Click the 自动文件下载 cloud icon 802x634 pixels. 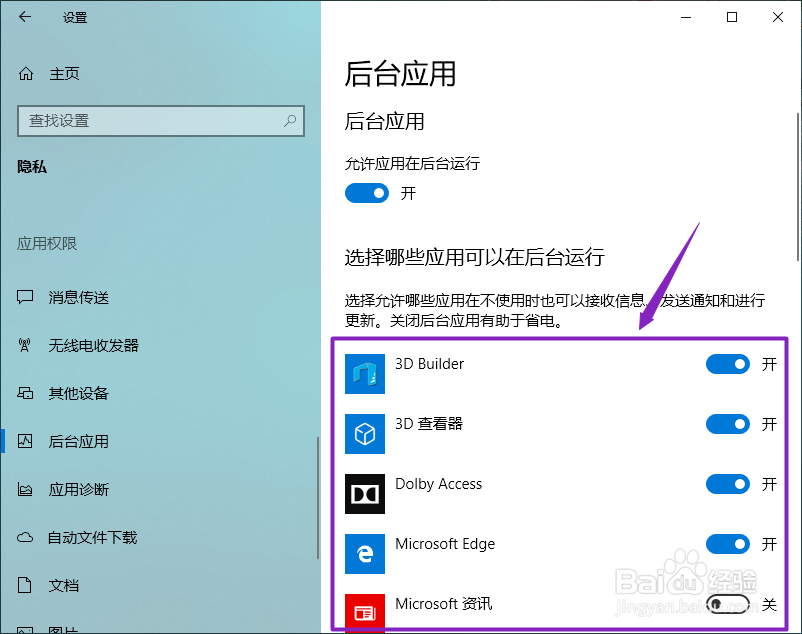(25, 537)
